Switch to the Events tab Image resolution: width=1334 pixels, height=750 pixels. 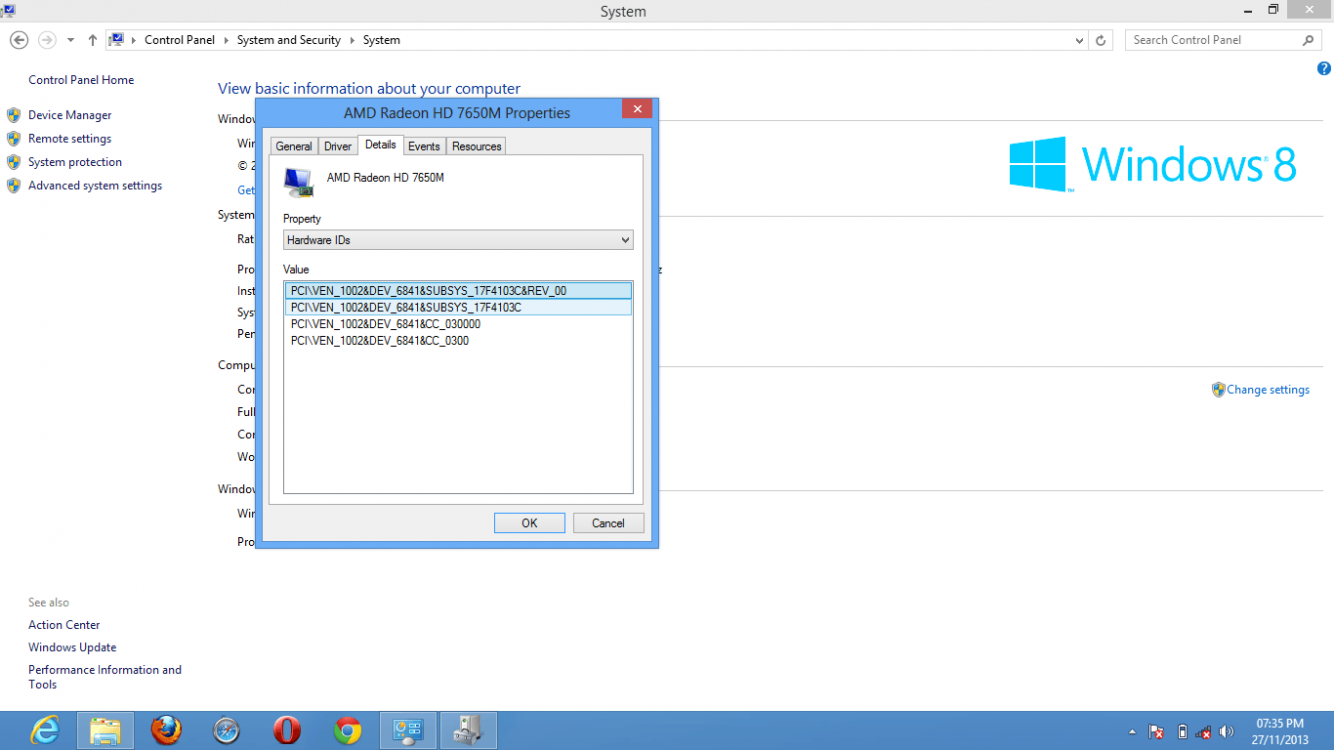click(x=424, y=146)
